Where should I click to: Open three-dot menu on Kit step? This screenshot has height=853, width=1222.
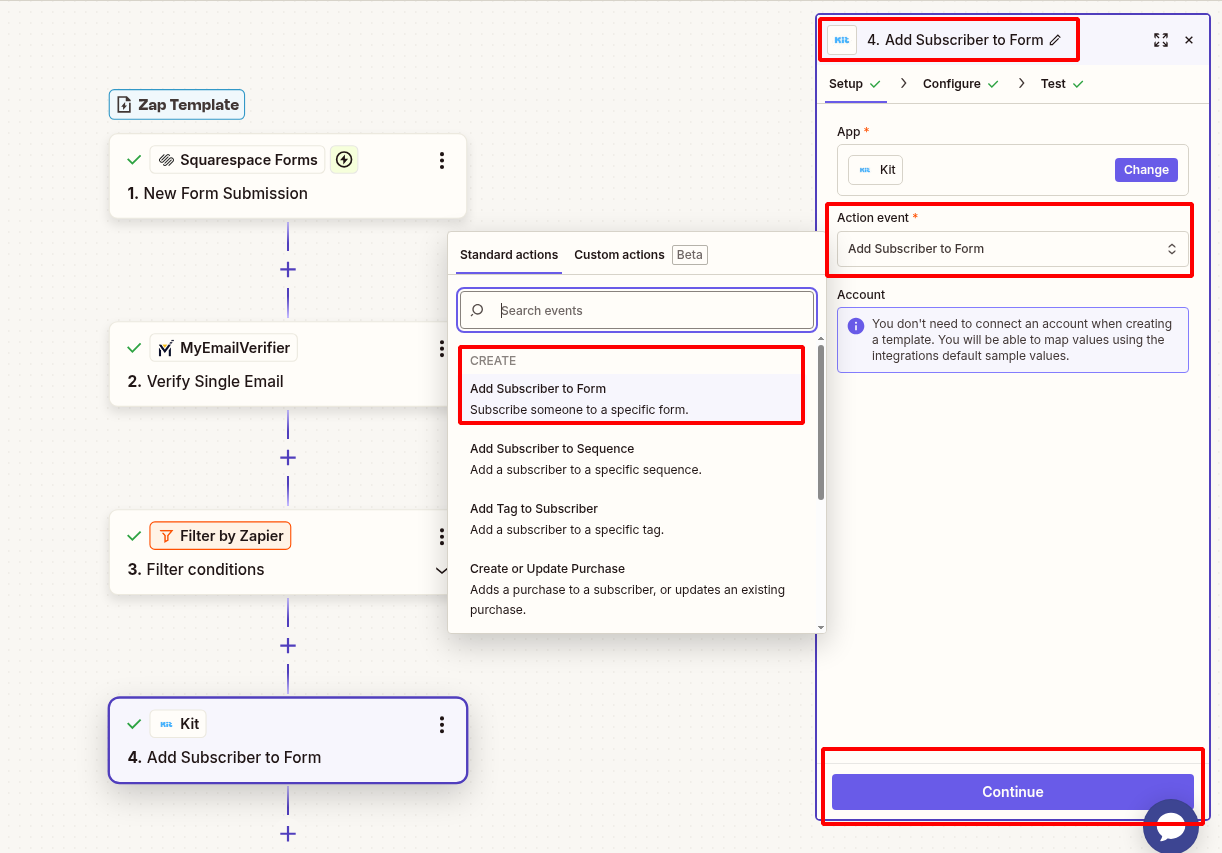pyautogui.click(x=441, y=725)
